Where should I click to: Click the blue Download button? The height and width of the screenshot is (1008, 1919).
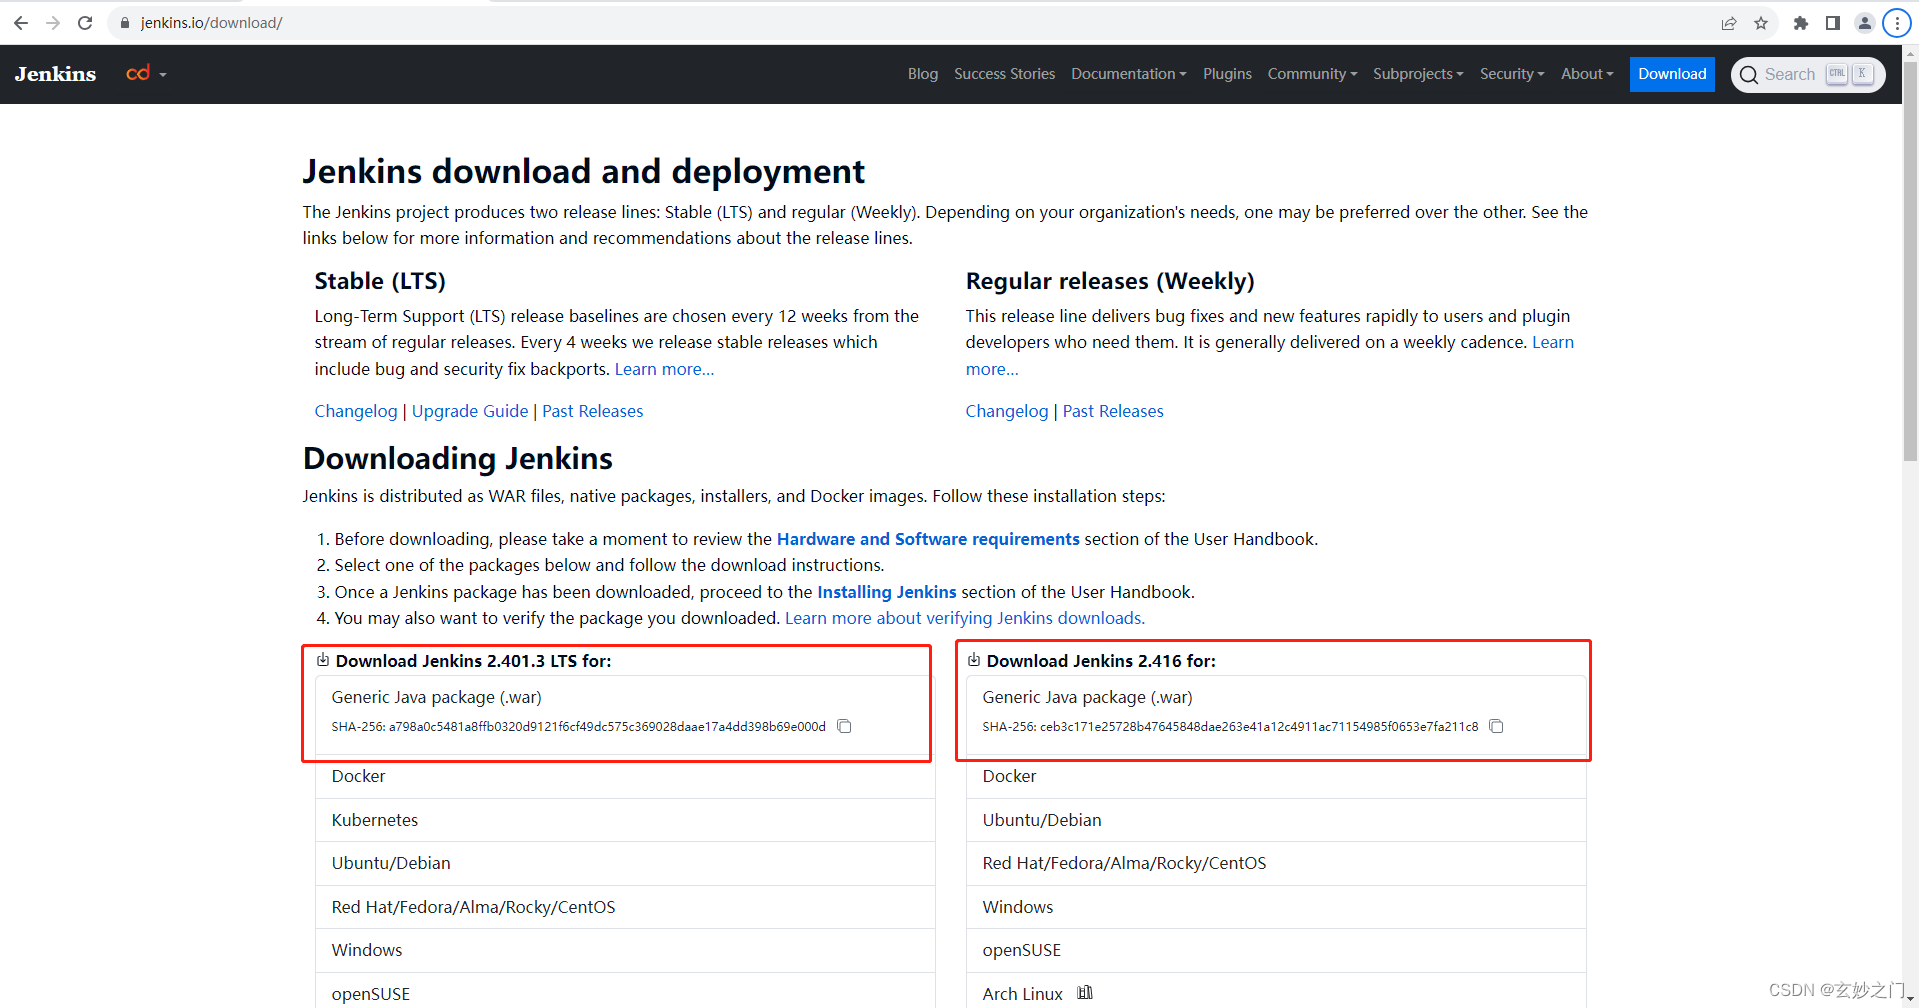[x=1672, y=74]
